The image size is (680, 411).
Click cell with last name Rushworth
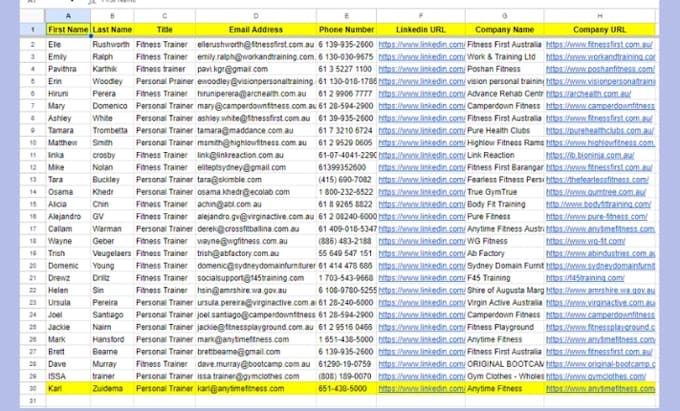(x=111, y=44)
